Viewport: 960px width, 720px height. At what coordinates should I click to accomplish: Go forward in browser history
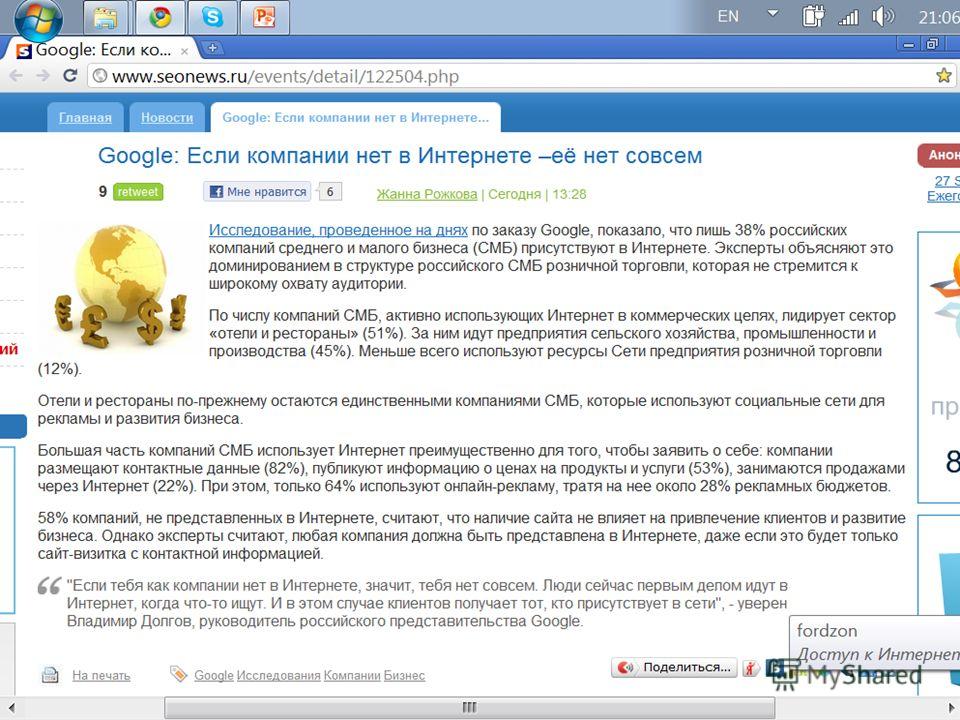(43, 75)
